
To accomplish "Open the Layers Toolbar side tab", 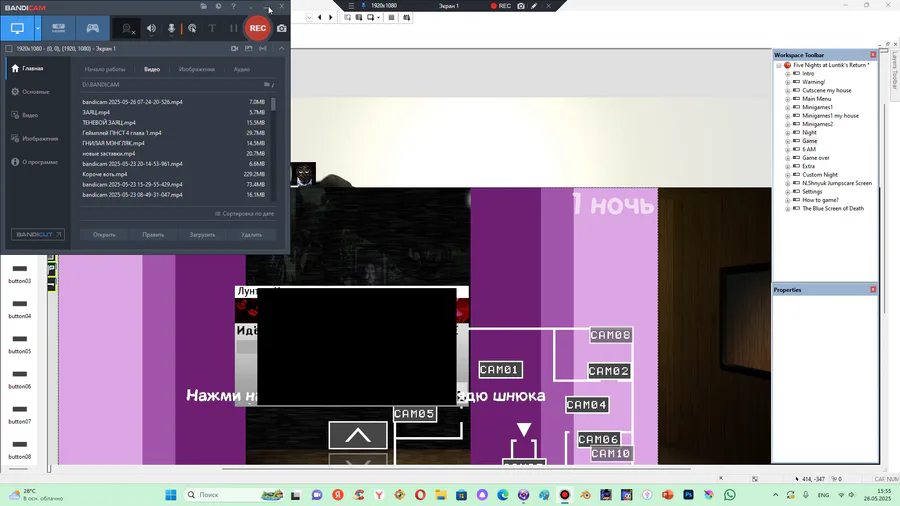I will click(894, 71).
